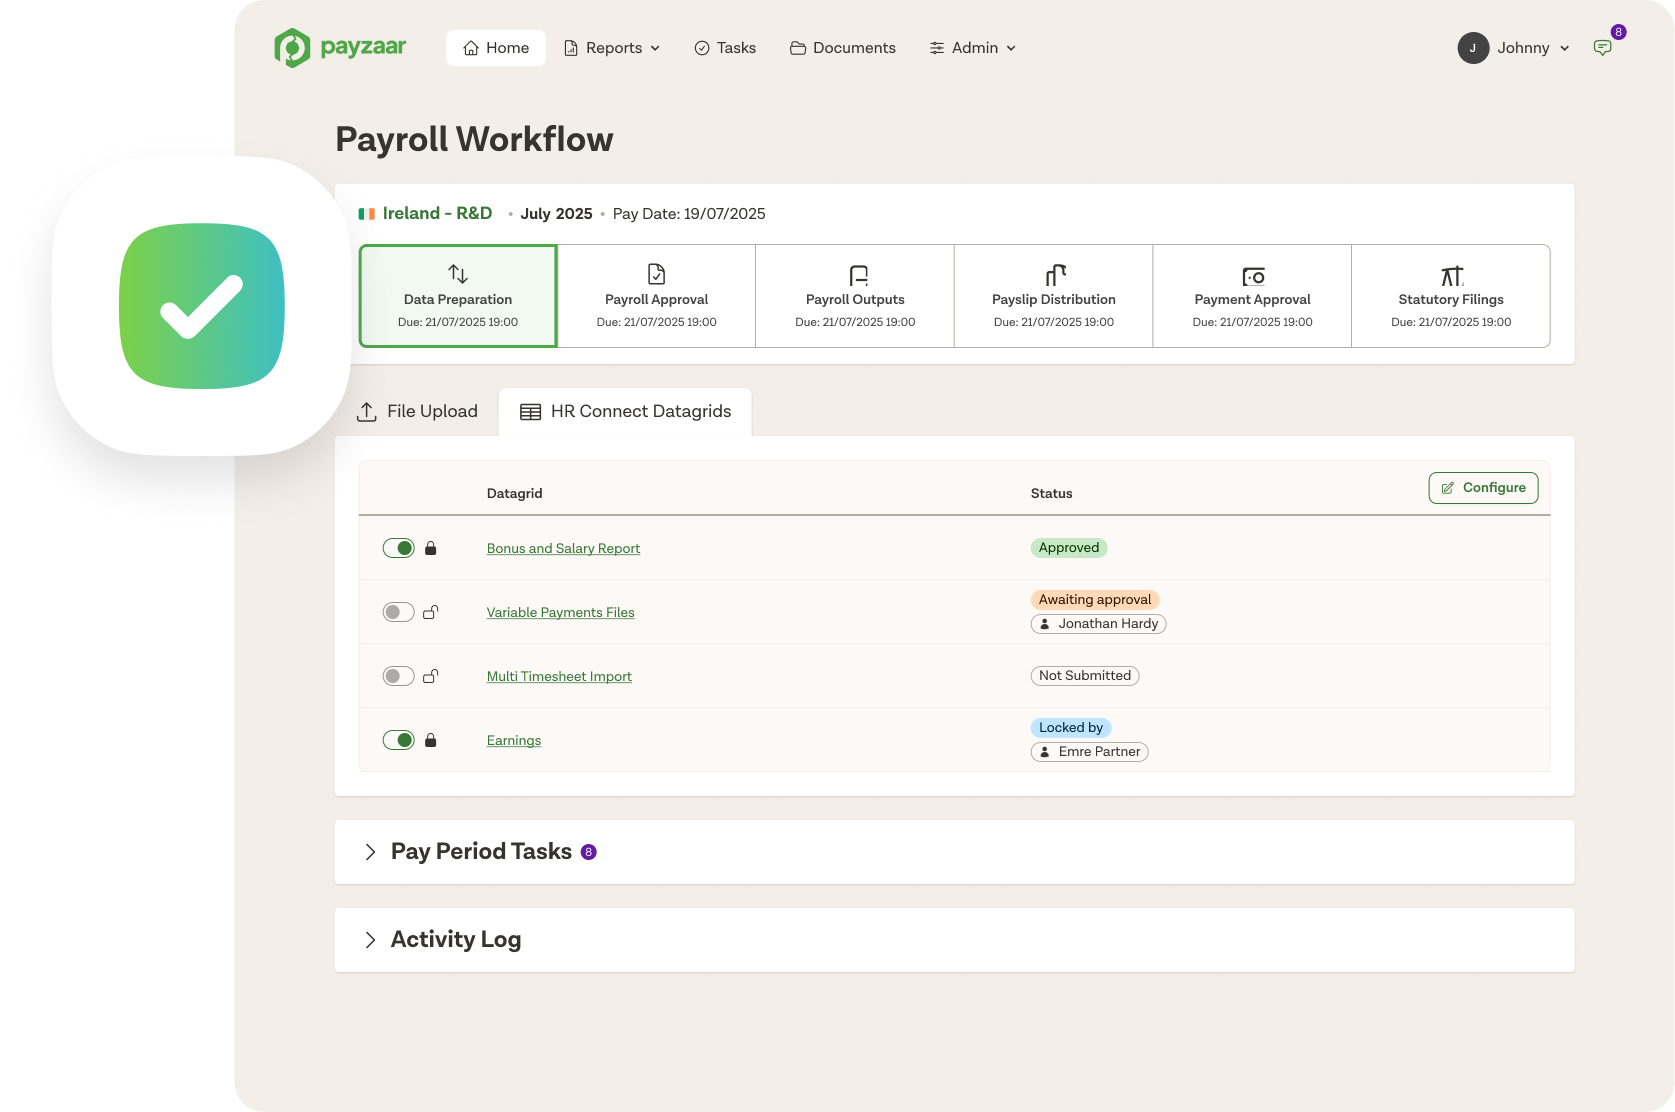This screenshot has height=1112, width=1675.
Task: Click the lock icon for Earnings
Action: [431, 740]
